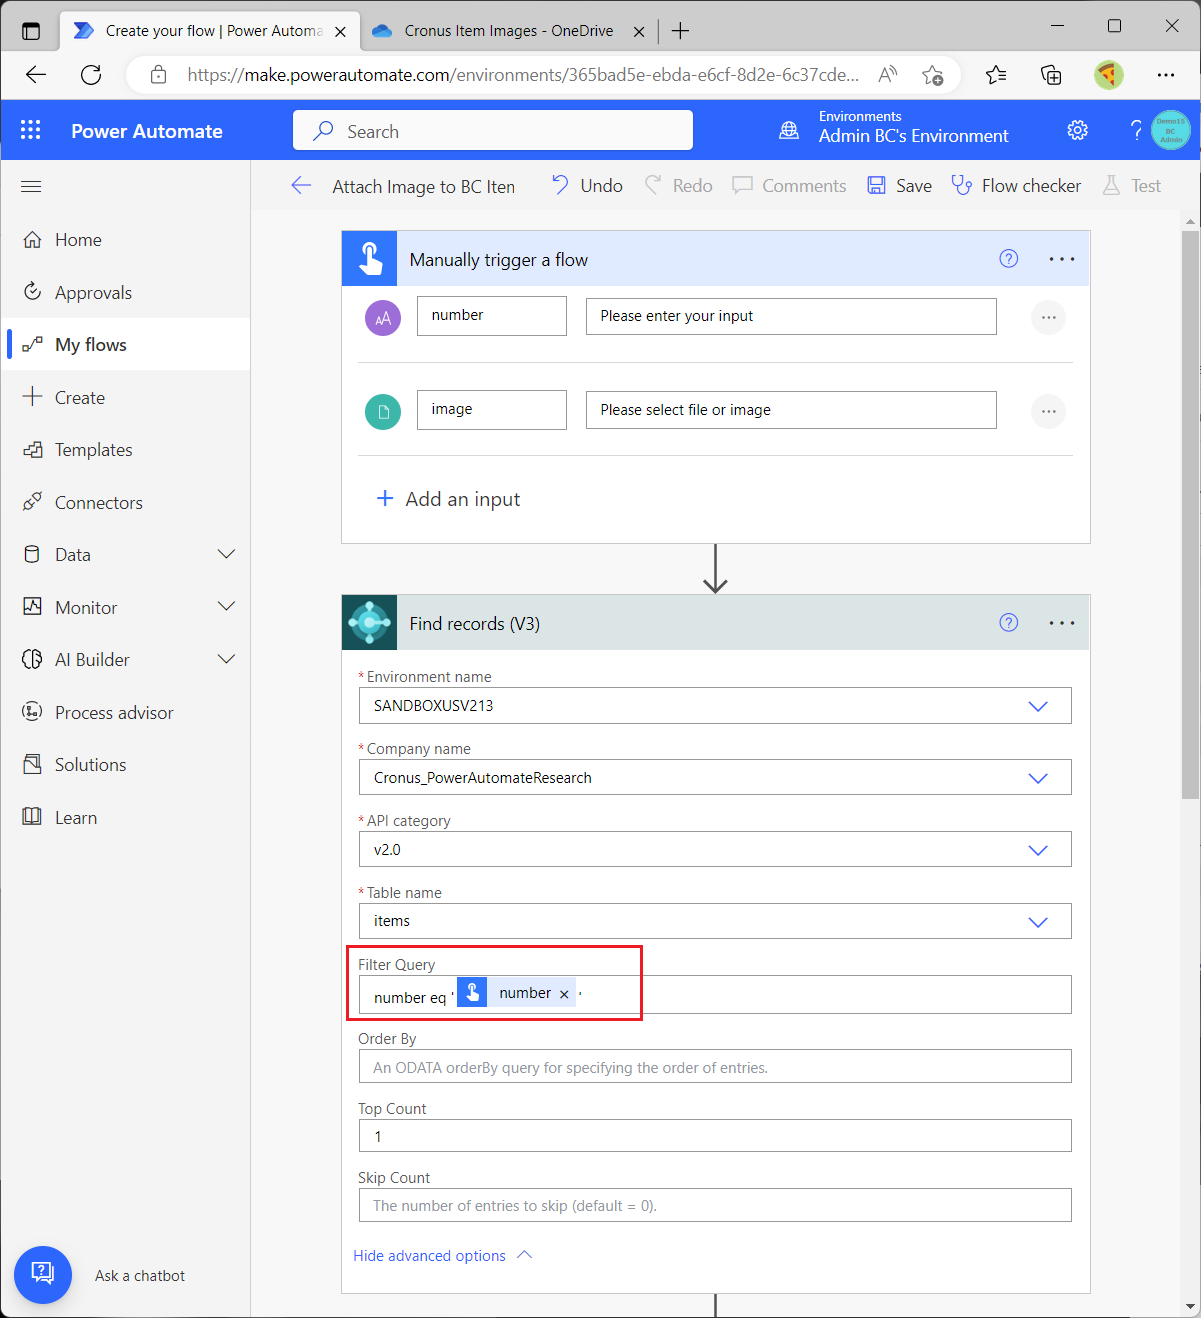Click the back arrow beside flow name
The height and width of the screenshot is (1318, 1201).
pyautogui.click(x=301, y=185)
